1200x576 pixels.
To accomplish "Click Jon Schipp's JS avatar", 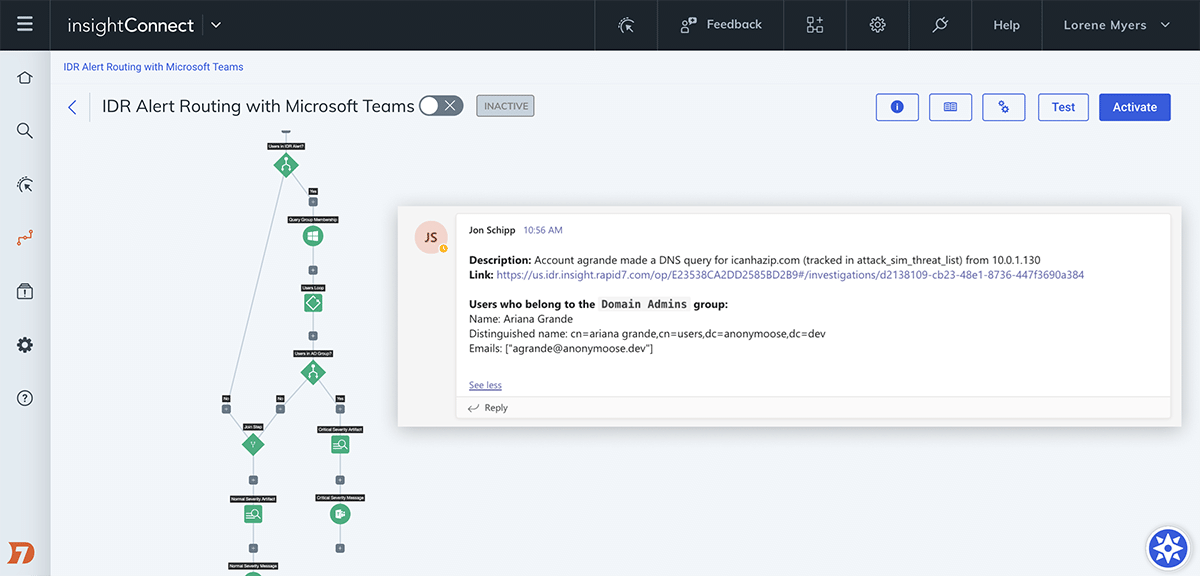I will 431,237.
